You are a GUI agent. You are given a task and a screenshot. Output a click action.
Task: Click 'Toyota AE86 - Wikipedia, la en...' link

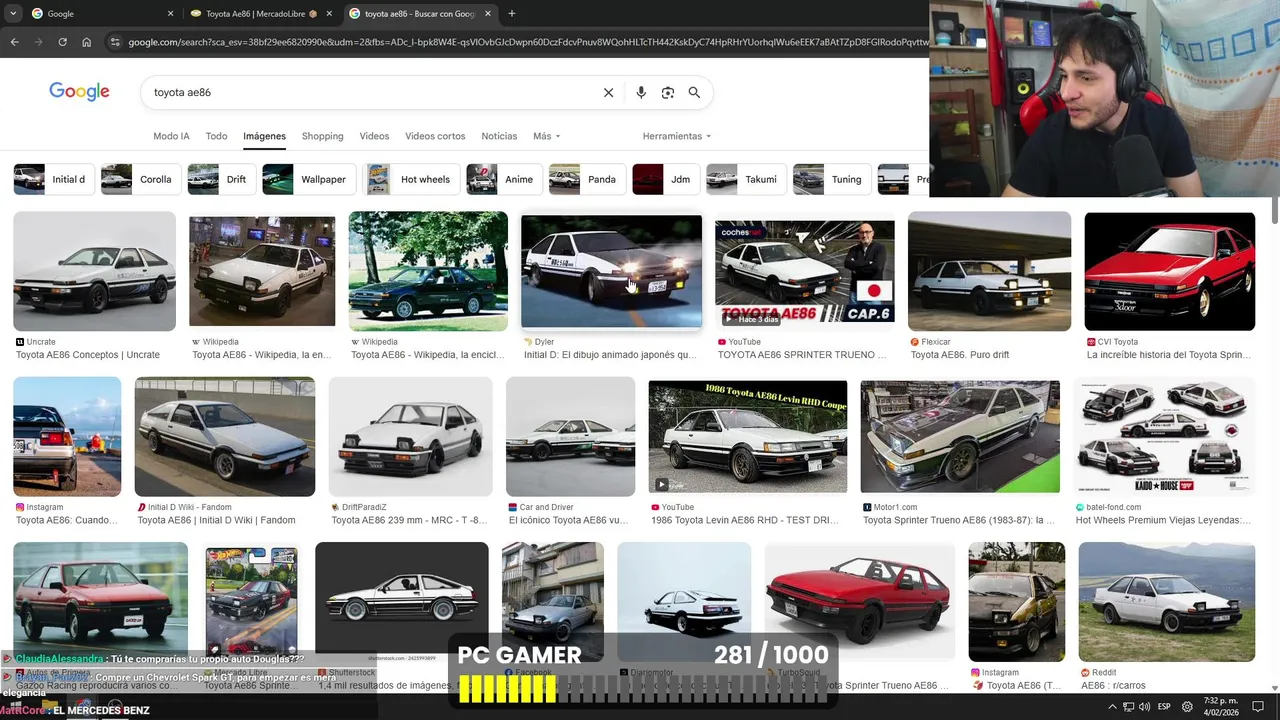point(261,355)
